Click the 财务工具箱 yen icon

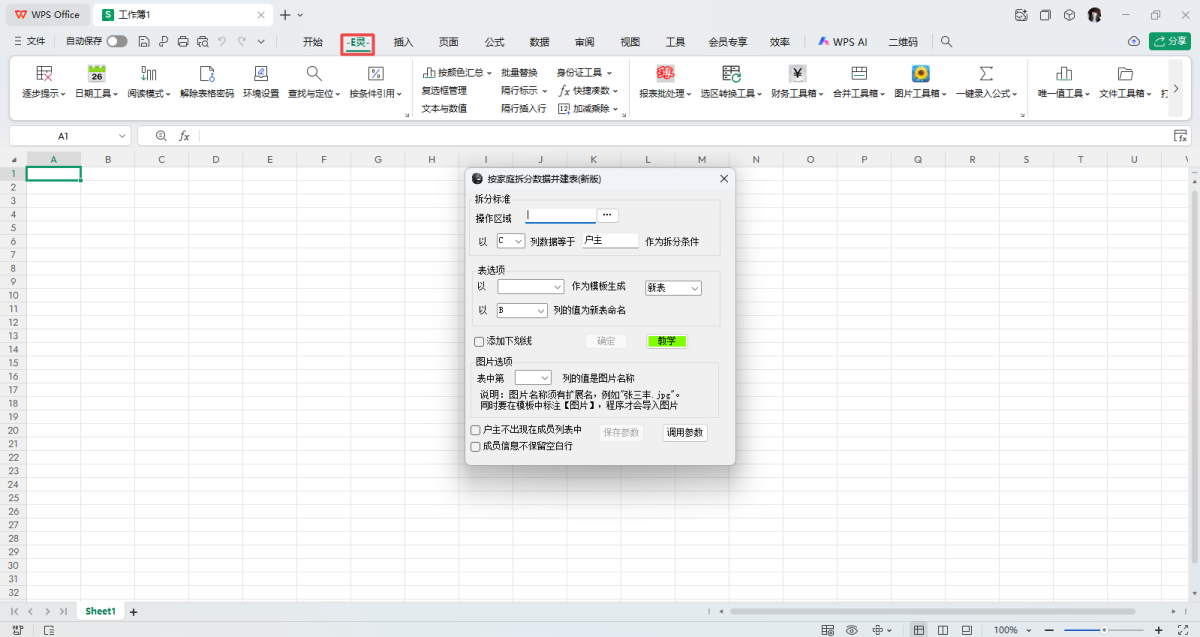point(796,74)
